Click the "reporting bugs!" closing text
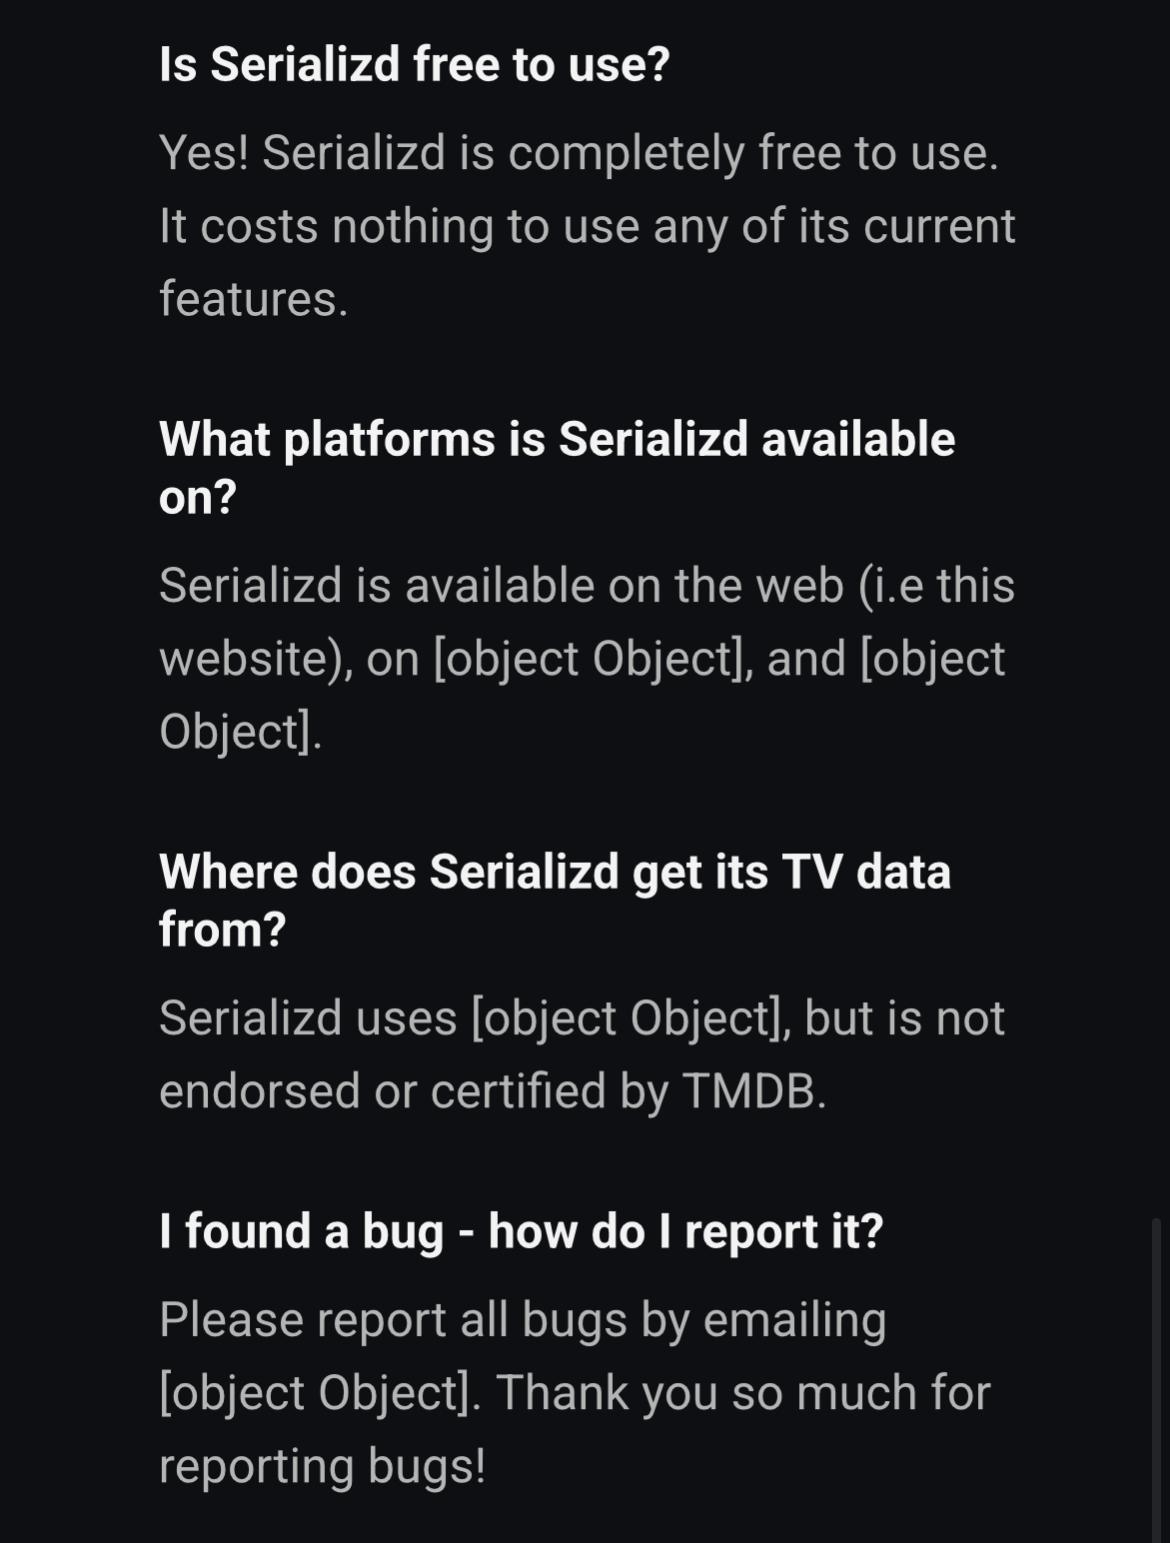The image size is (1170, 1543). pyautogui.click(x=322, y=1466)
